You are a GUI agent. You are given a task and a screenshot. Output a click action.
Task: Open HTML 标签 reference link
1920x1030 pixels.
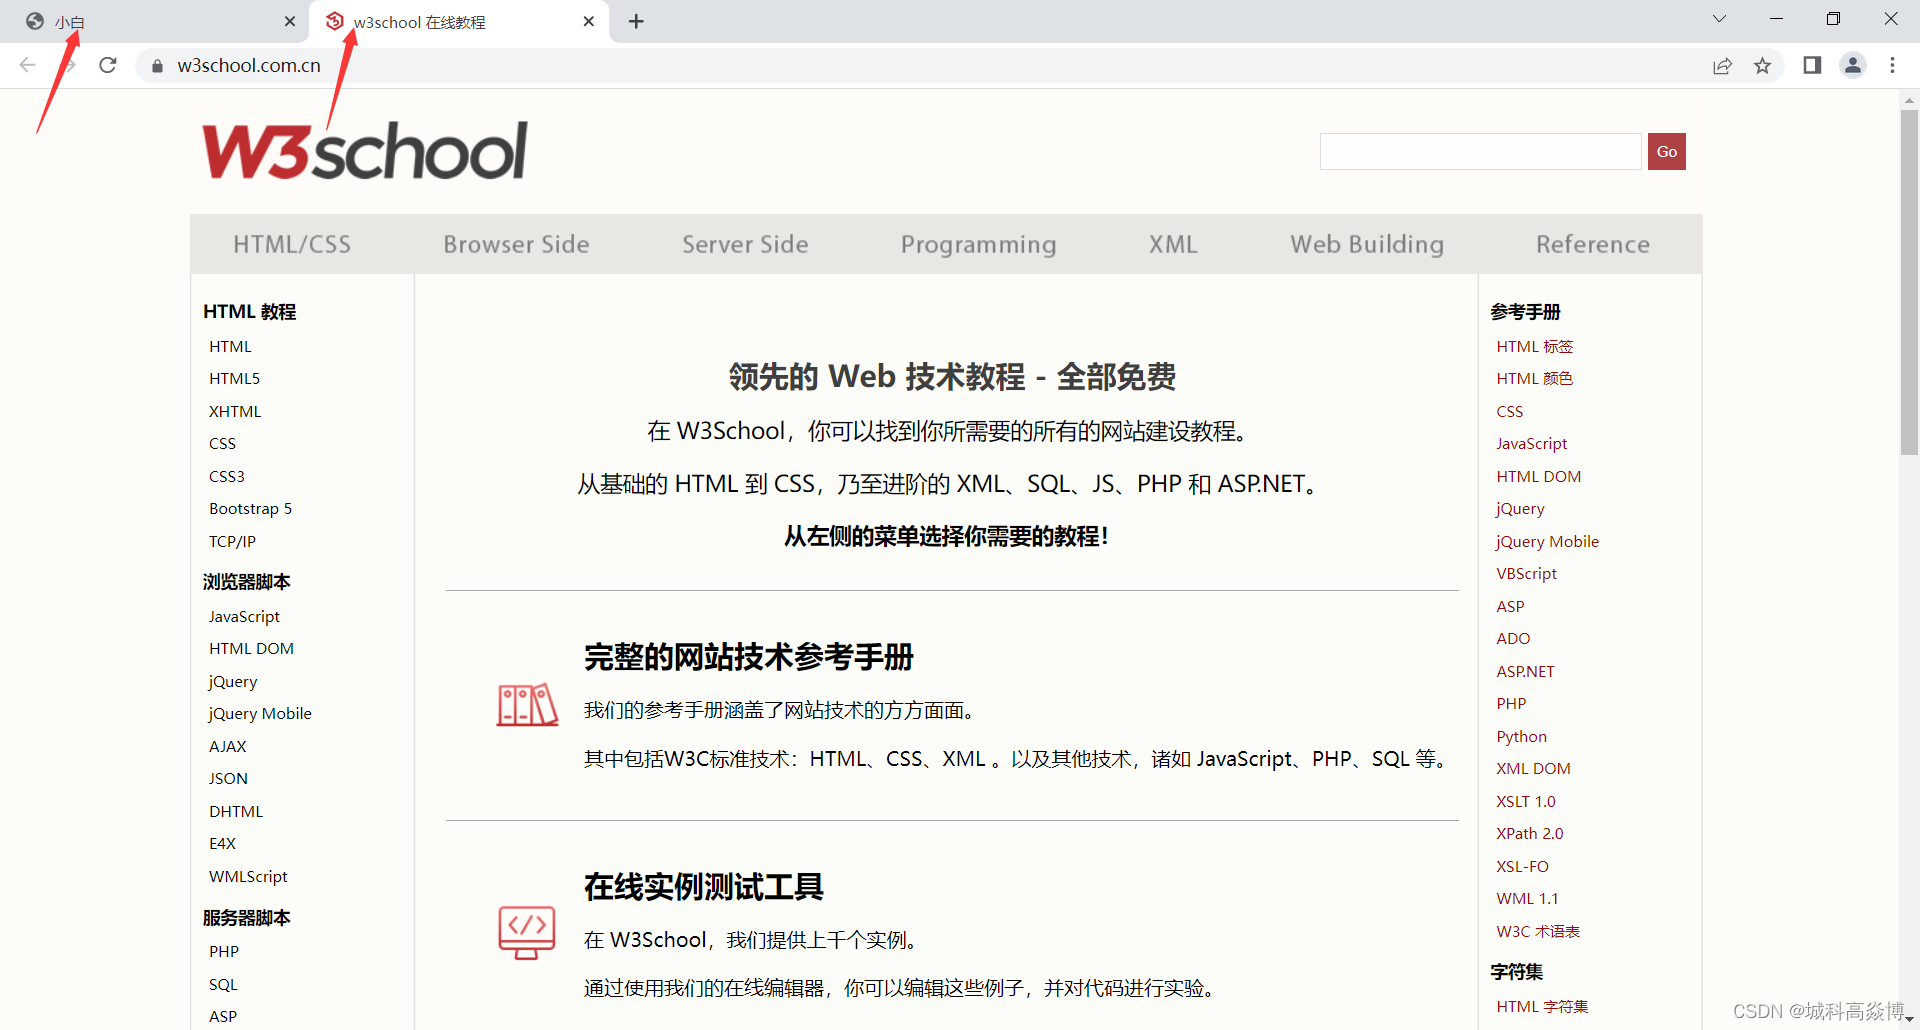point(1535,346)
